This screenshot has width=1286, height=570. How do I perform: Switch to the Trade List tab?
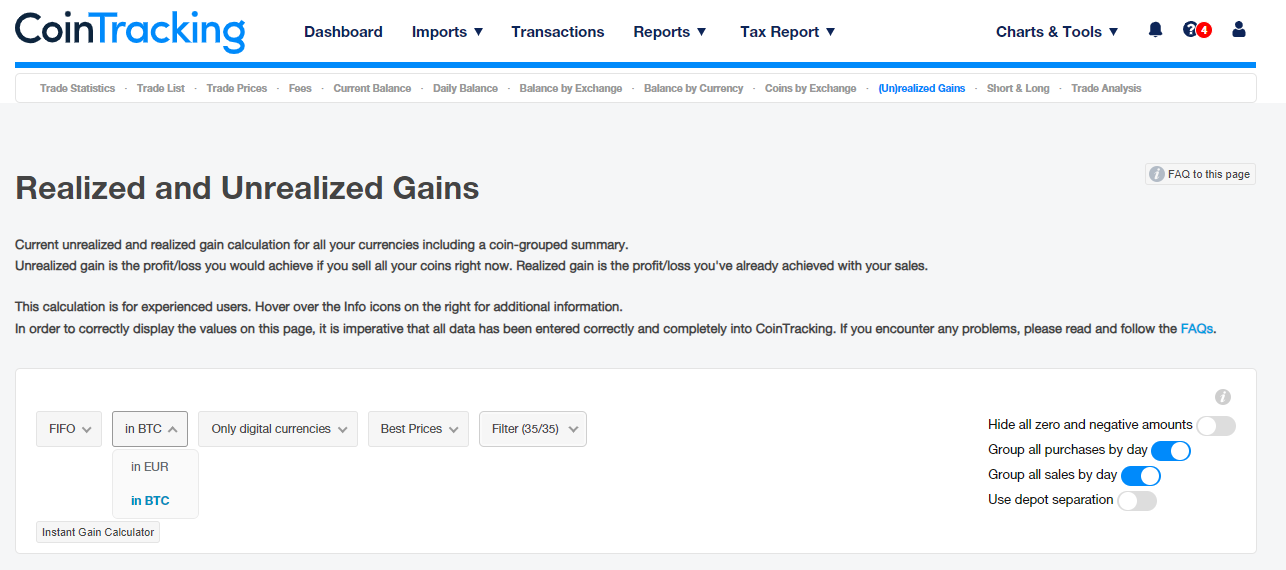(x=161, y=88)
